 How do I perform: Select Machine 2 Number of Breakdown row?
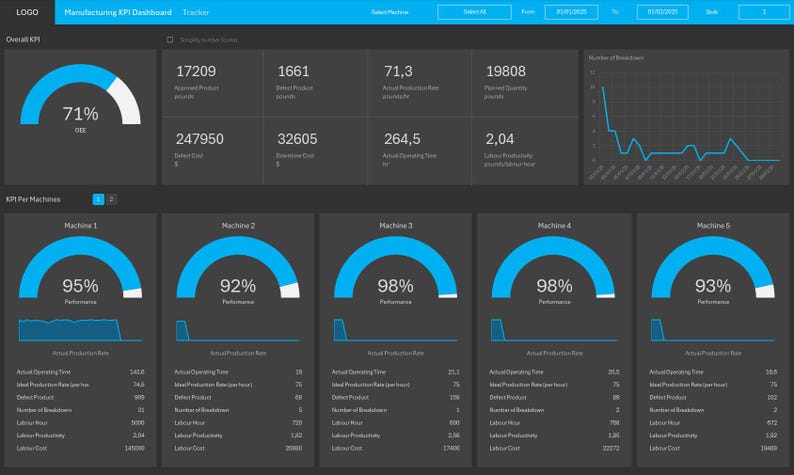[238, 410]
